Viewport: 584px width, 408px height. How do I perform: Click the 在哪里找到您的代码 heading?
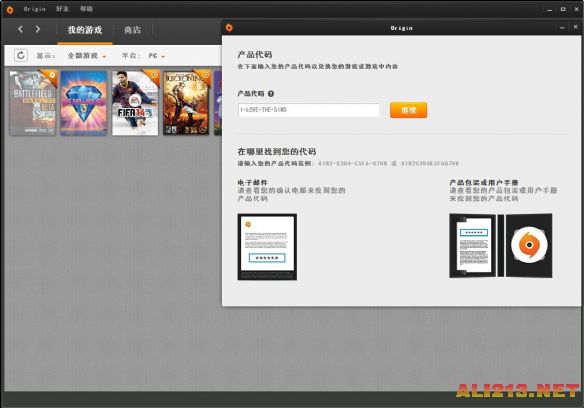tap(277, 152)
